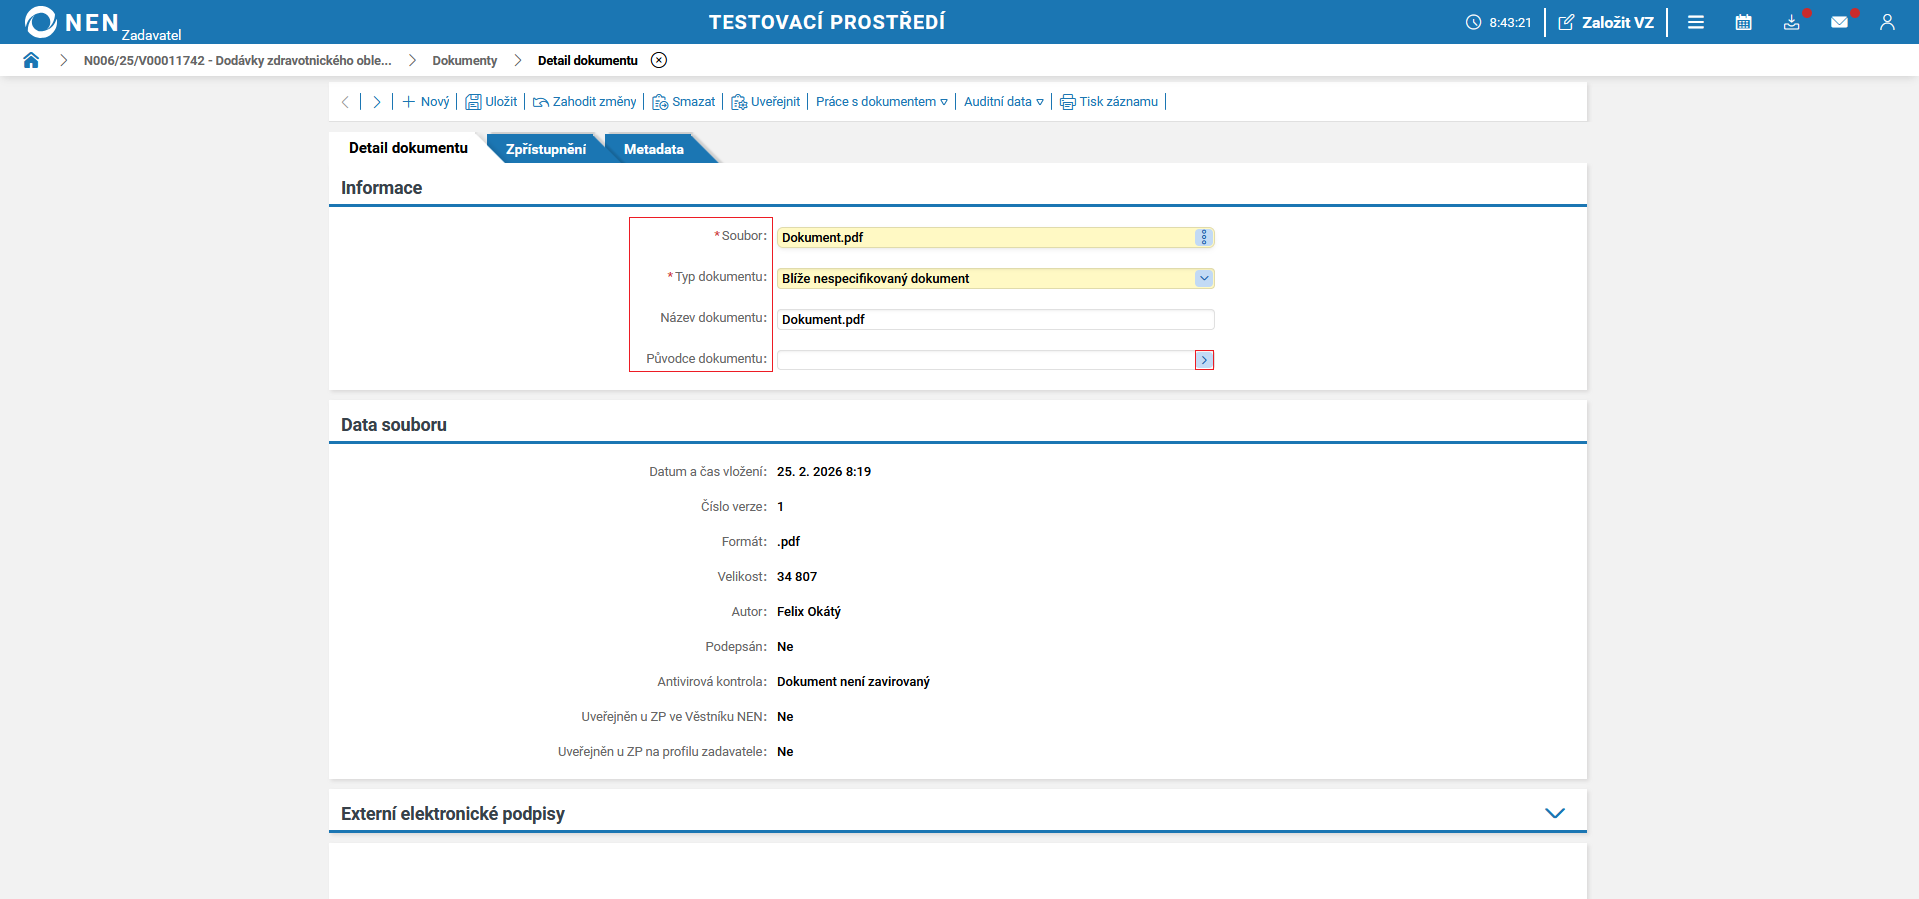Go to the home page icon
1919x899 pixels.
click(x=31, y=60)
